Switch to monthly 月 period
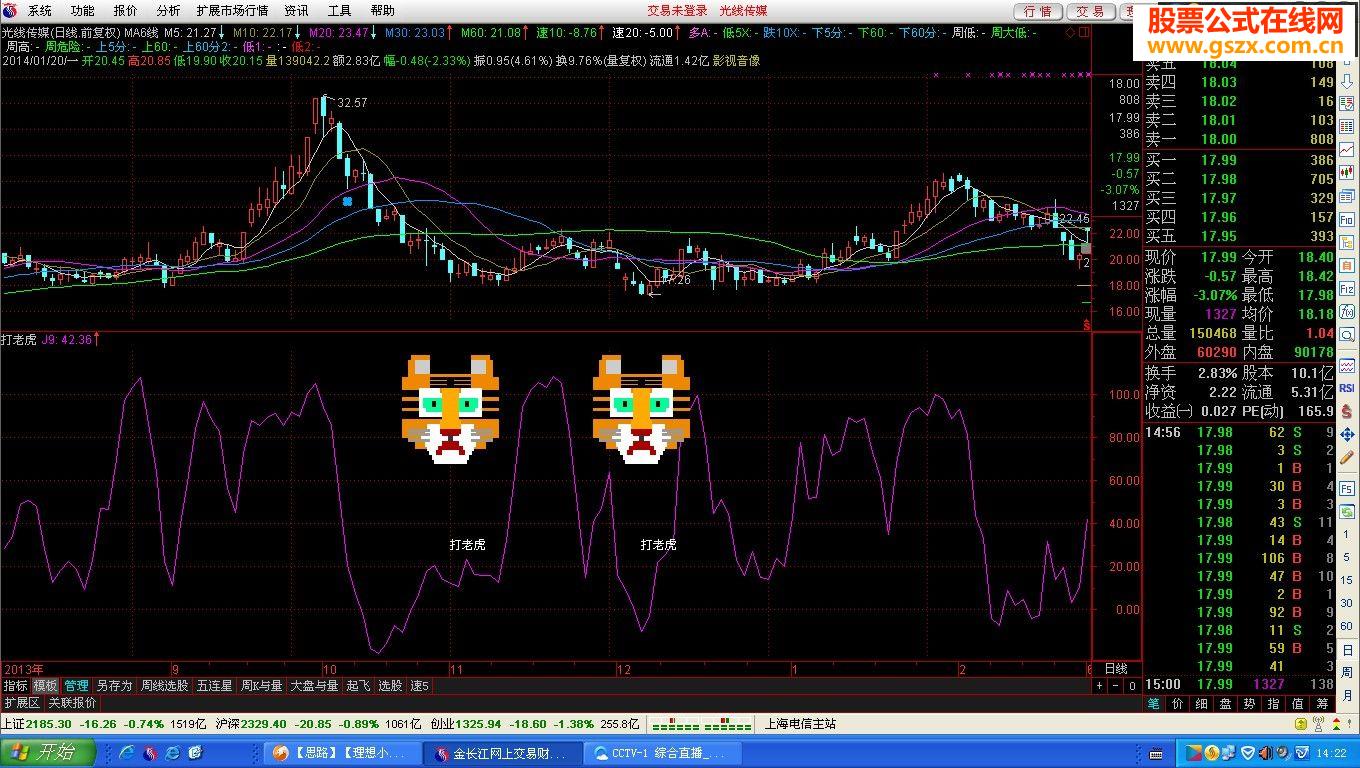Screen dimensions: 1360x768 click(x=1346, y=696)
